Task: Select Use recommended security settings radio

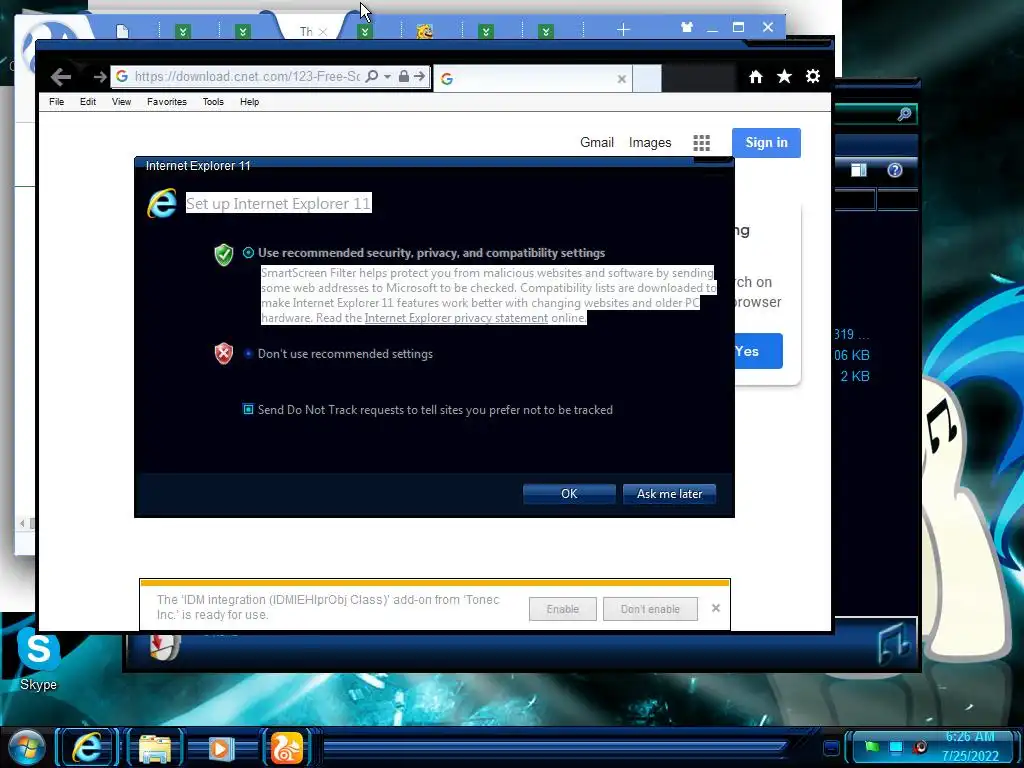Action: click(248, 253)
